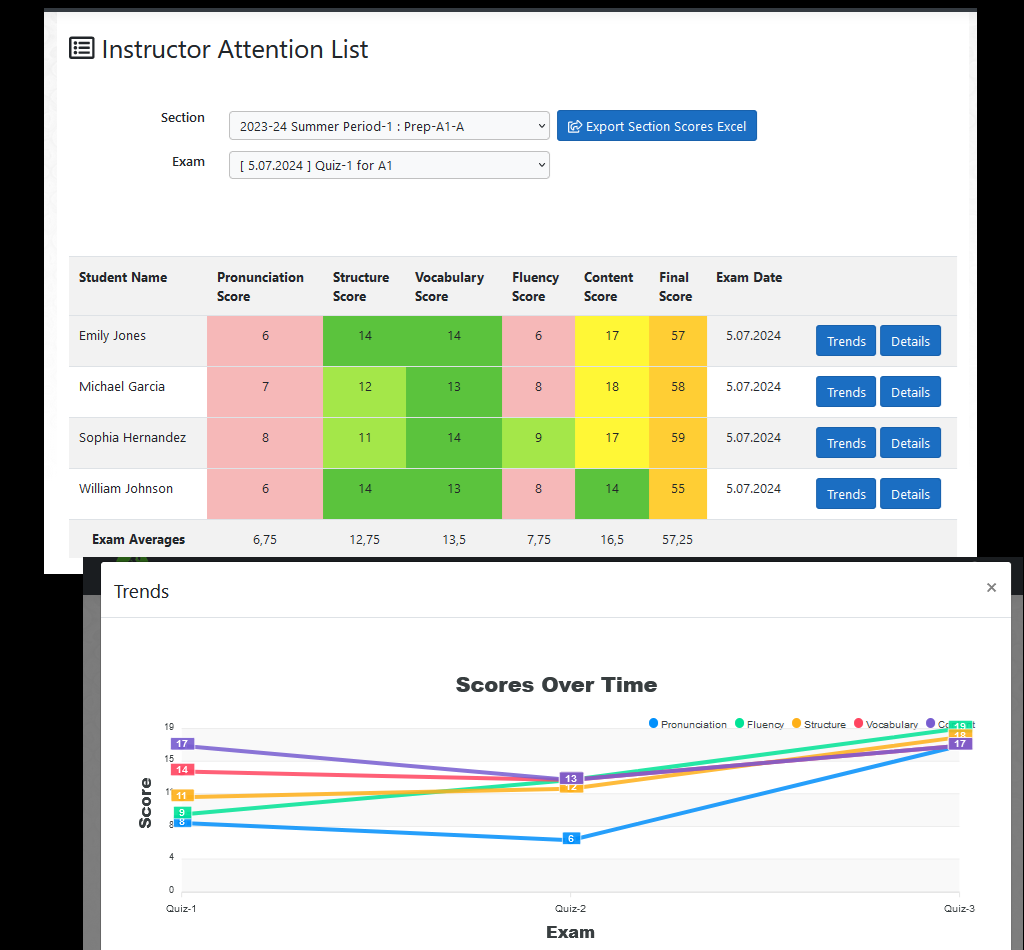Screen dimensions: 1024x950
Task: Toggle Pronunciation series in chart legend
Action: coord(688,724)
